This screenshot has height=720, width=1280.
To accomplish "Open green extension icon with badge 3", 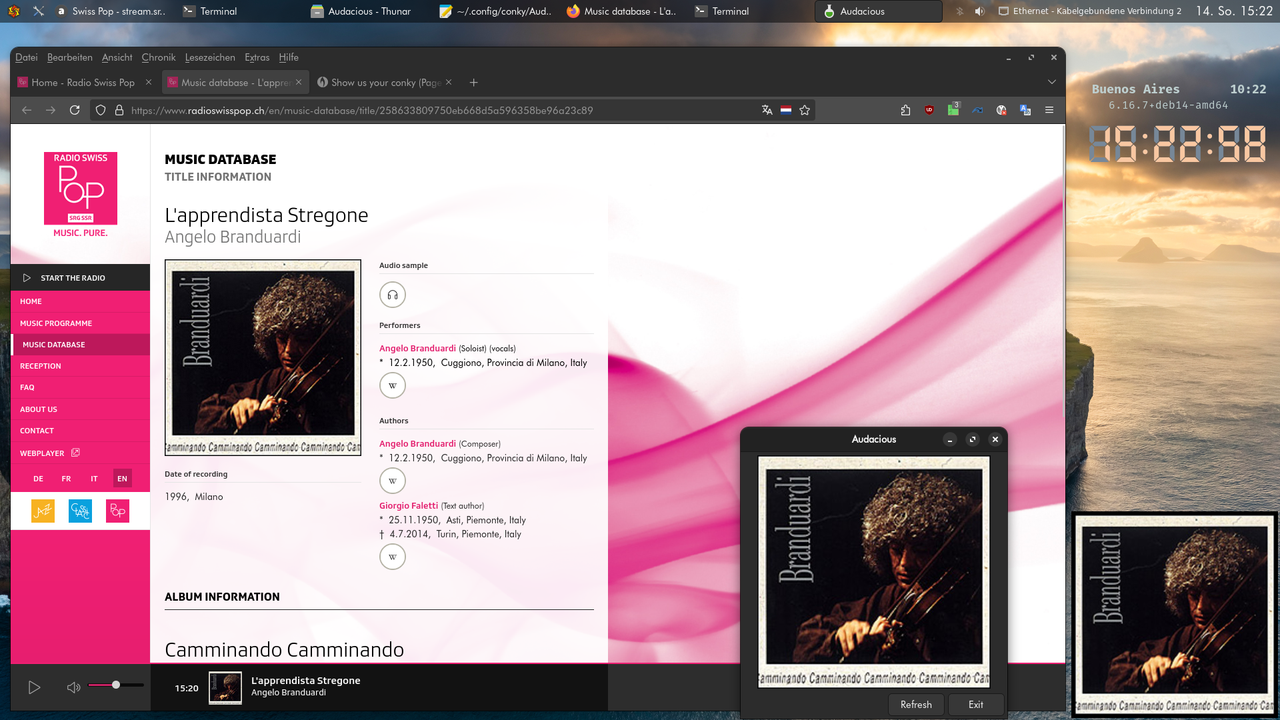I will tap(953, 109).
